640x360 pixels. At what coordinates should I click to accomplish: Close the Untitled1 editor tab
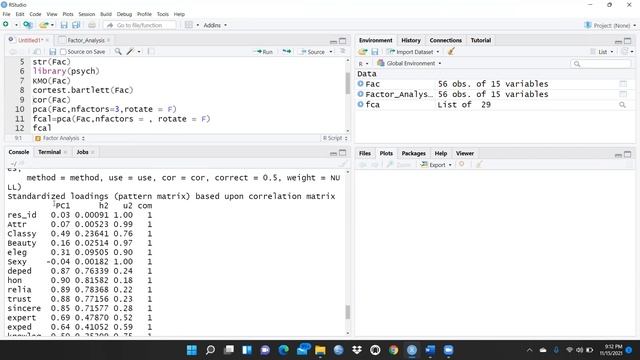point(47,40)
